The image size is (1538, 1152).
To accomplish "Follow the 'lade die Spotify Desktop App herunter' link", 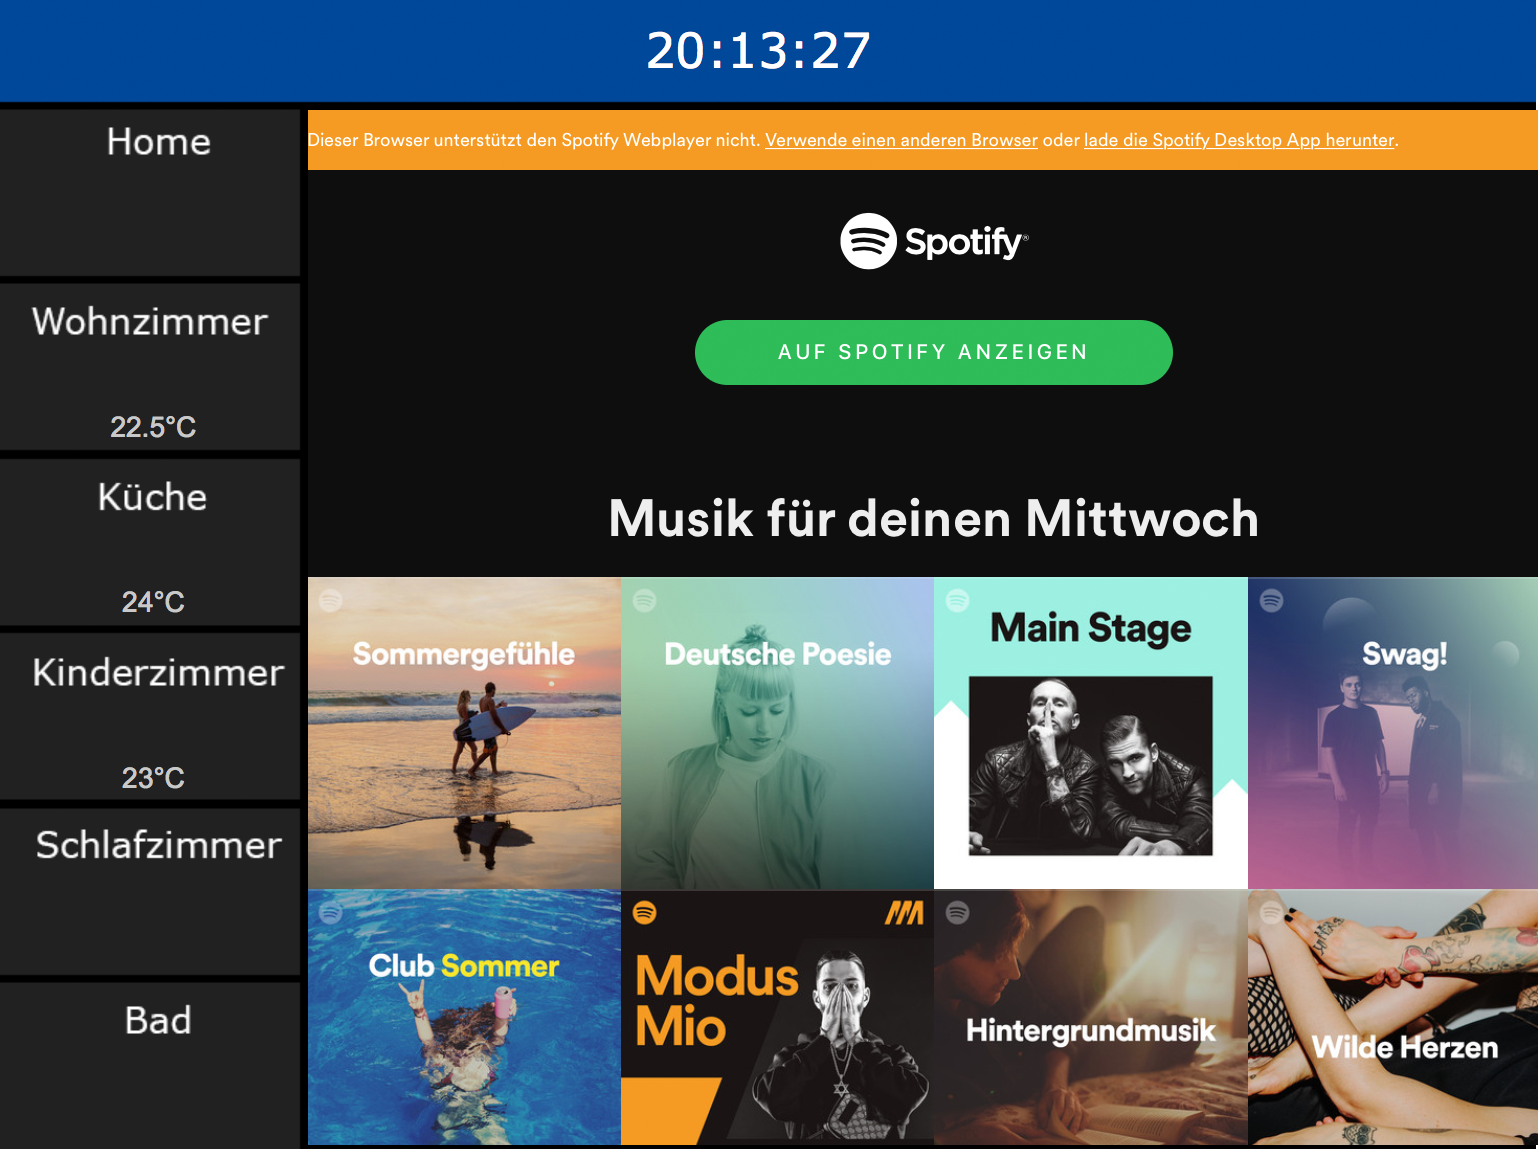I will [1239, 140].
